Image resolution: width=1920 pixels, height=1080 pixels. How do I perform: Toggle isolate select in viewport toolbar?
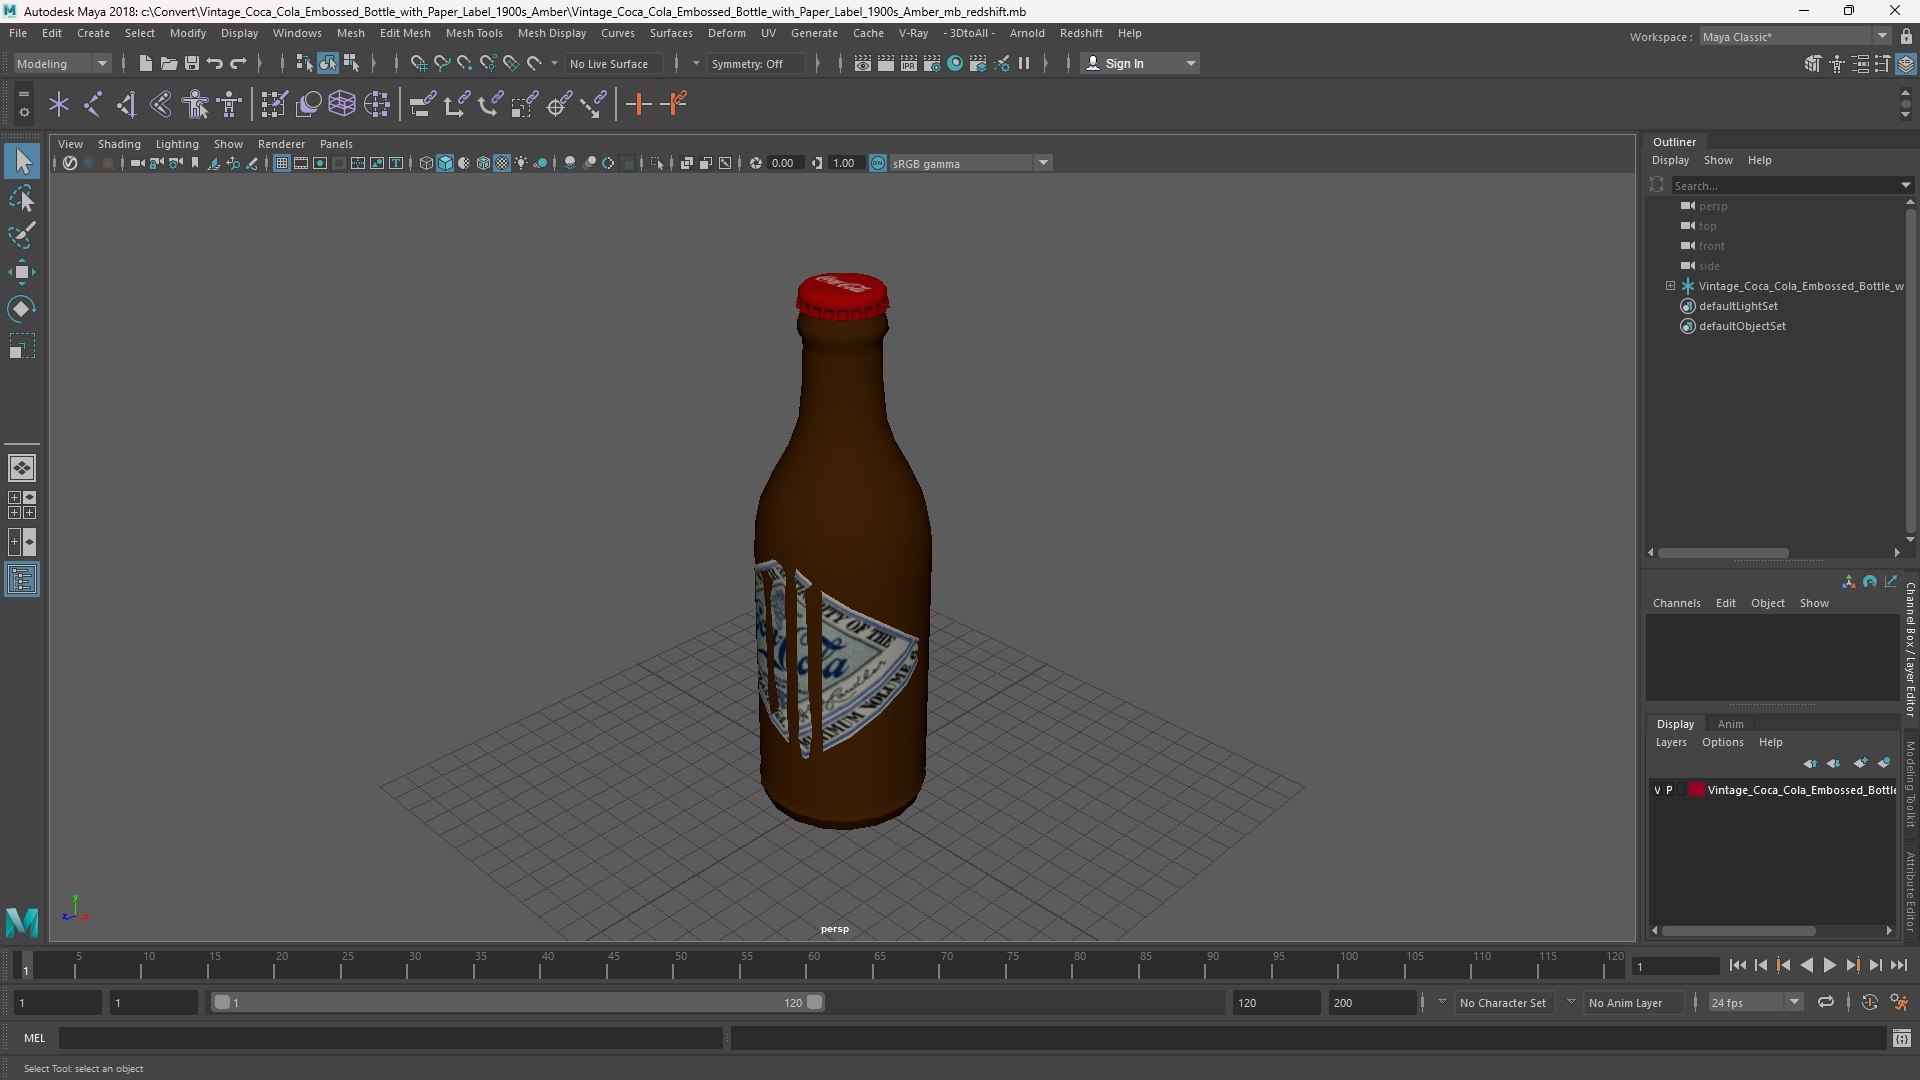pos(657,163)
